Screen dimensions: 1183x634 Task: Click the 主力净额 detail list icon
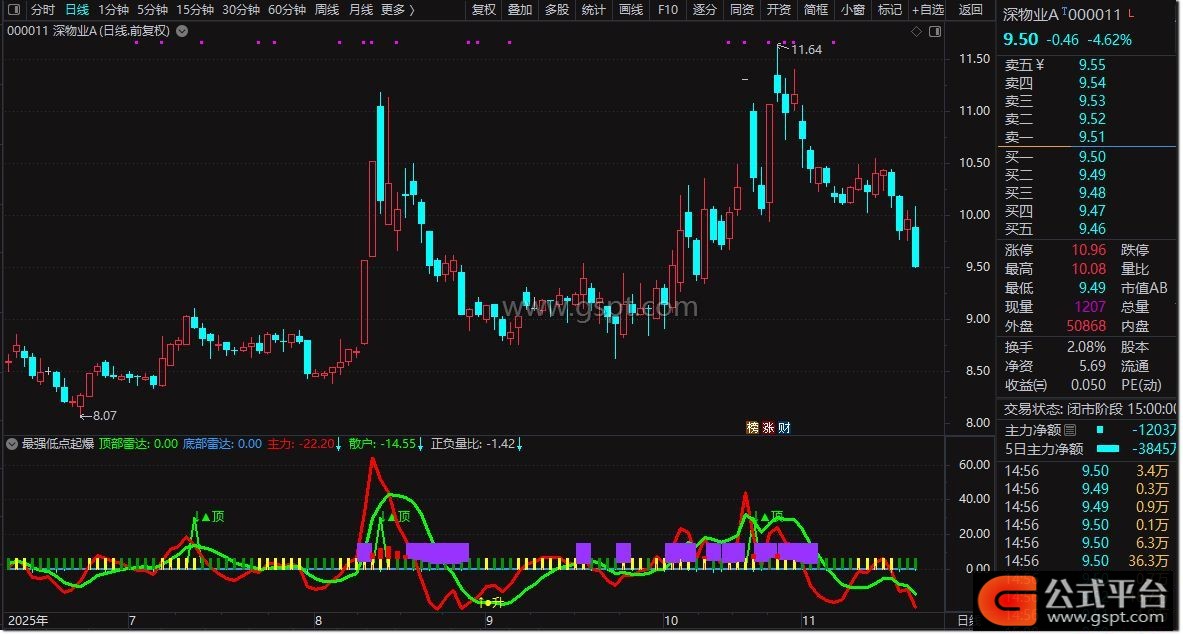pos(1070,430)
